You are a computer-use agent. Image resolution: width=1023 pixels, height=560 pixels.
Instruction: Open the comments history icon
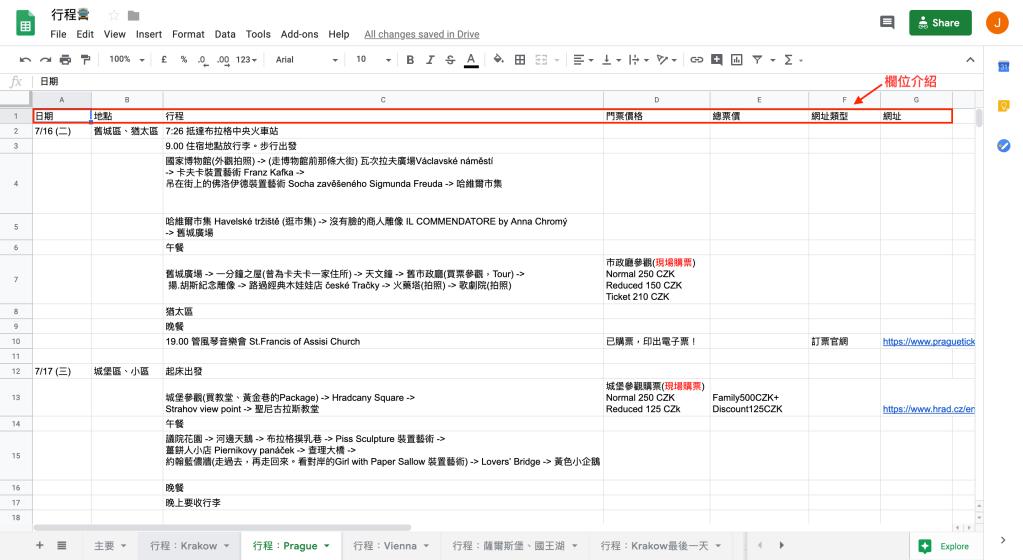click(886, 22)
